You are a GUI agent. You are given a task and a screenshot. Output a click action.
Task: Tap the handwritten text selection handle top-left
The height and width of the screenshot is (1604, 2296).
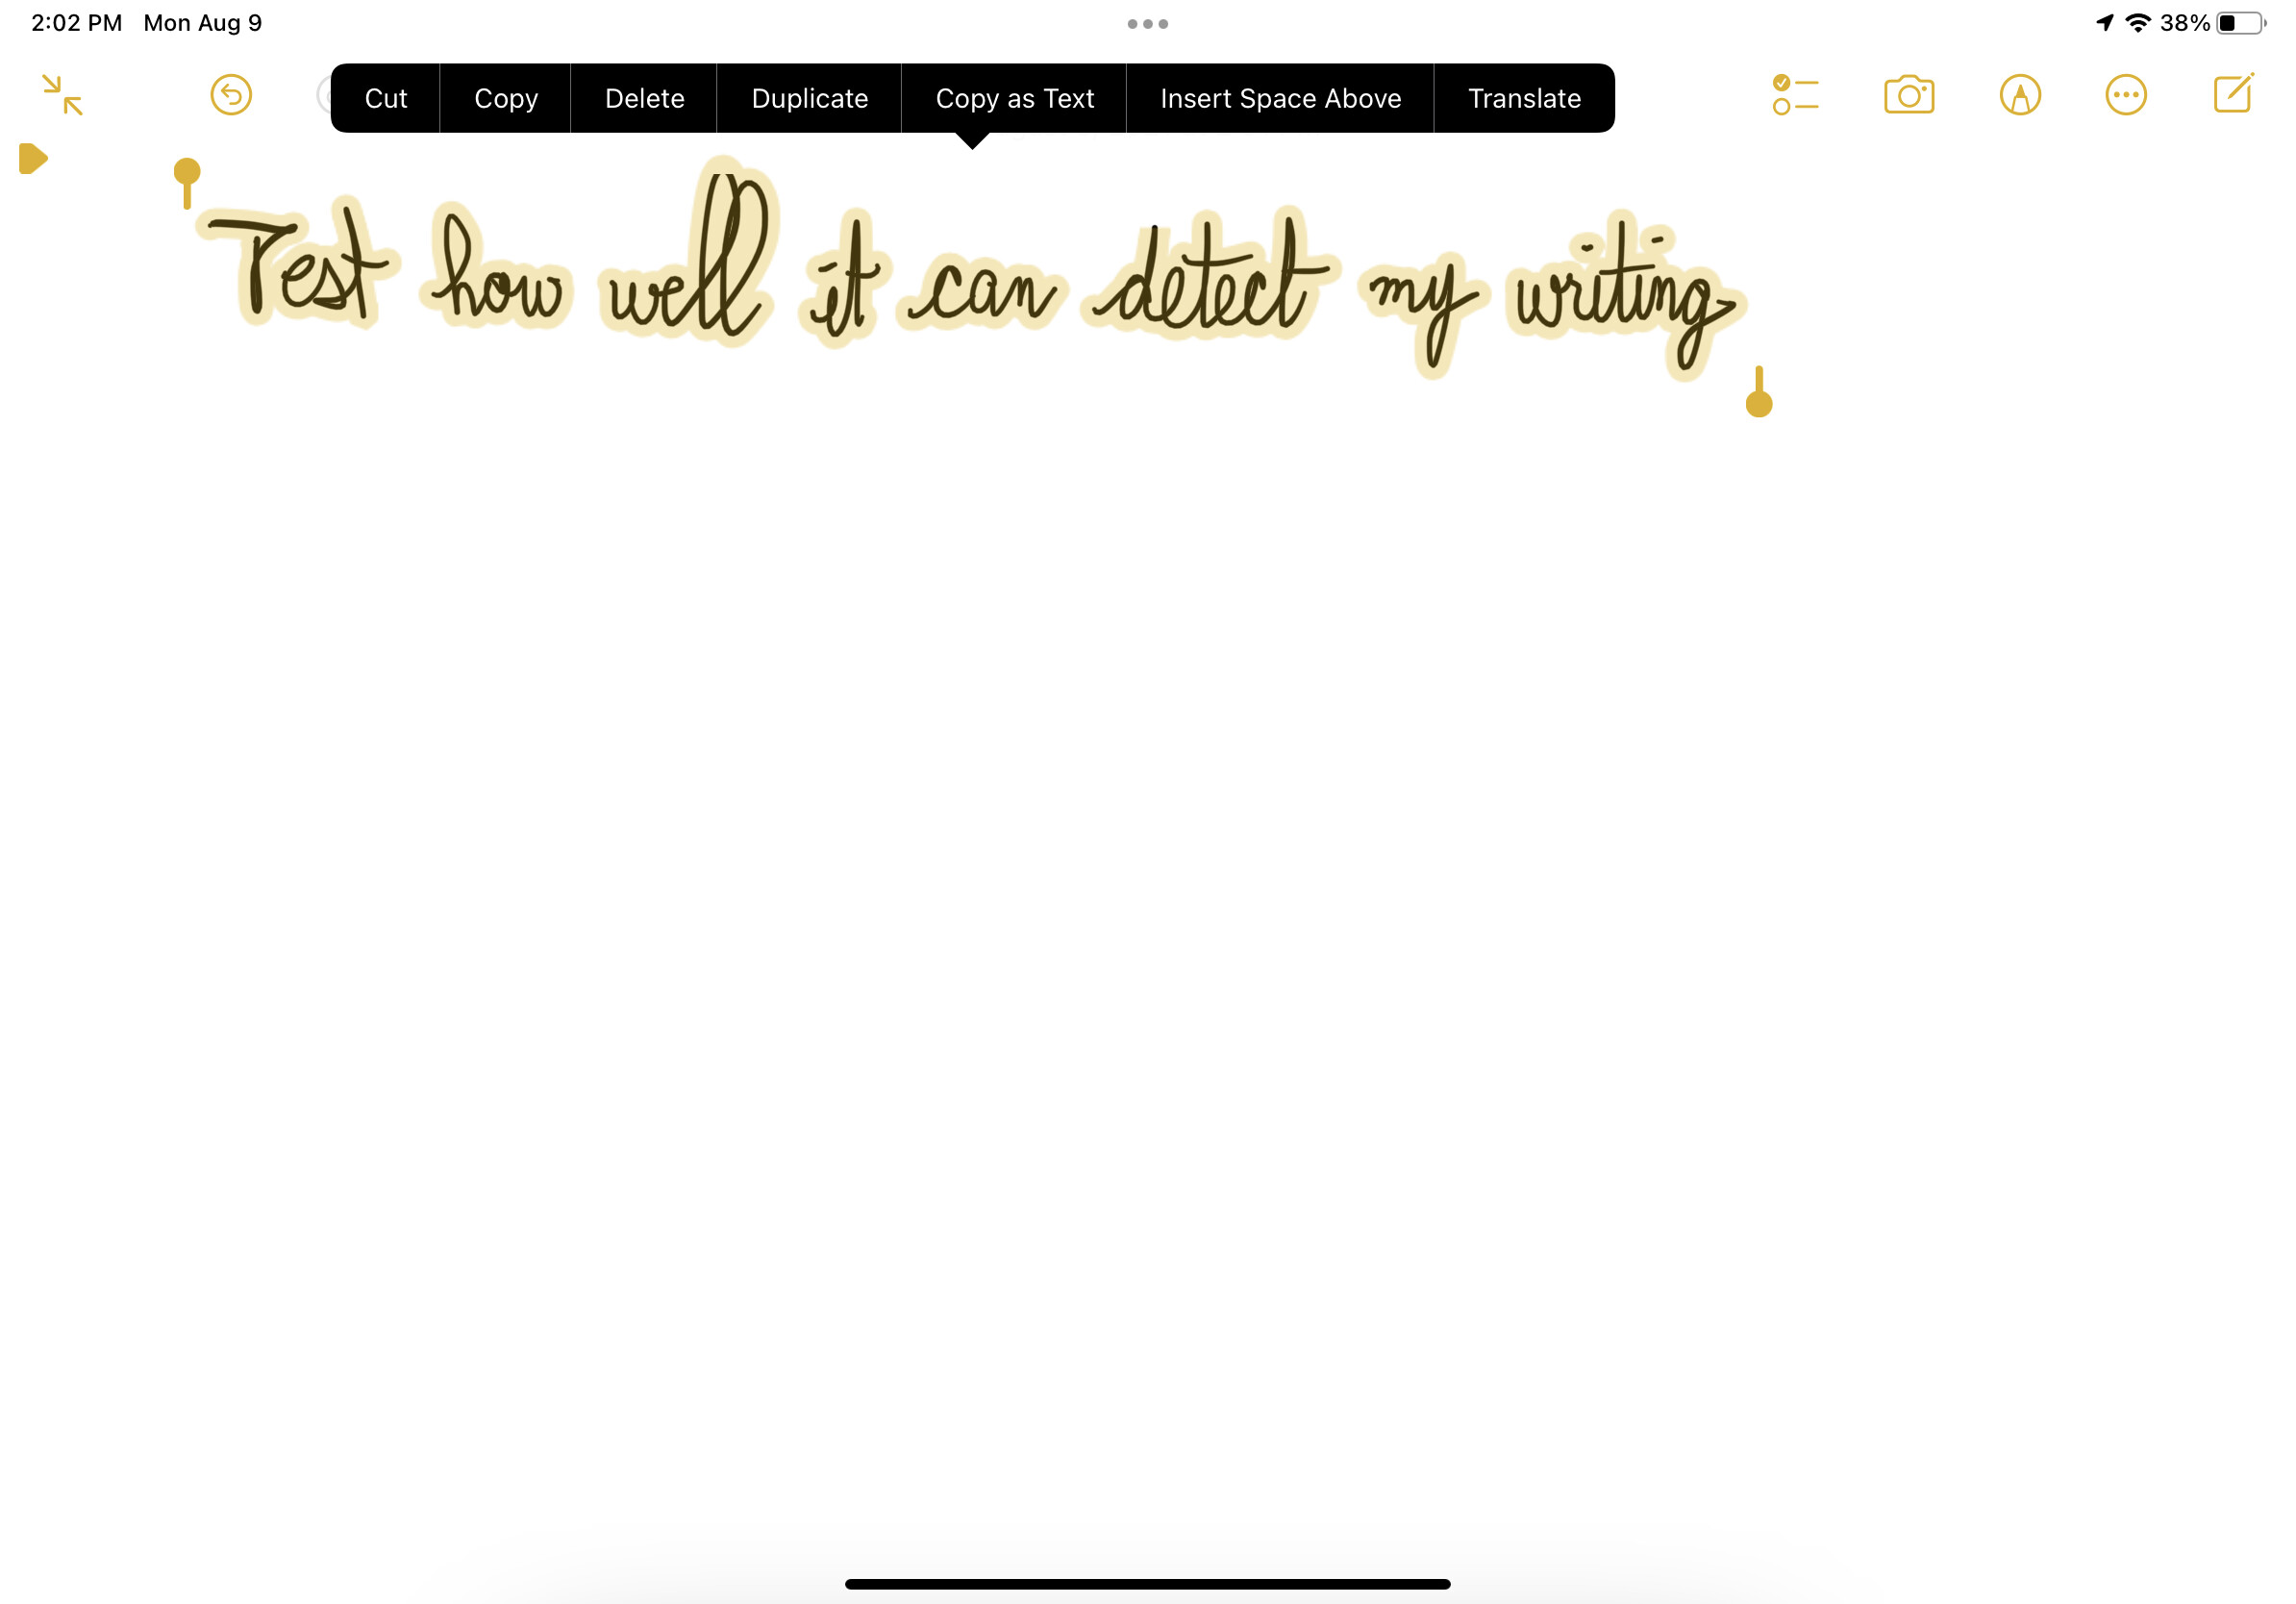[x=187, y=171]
